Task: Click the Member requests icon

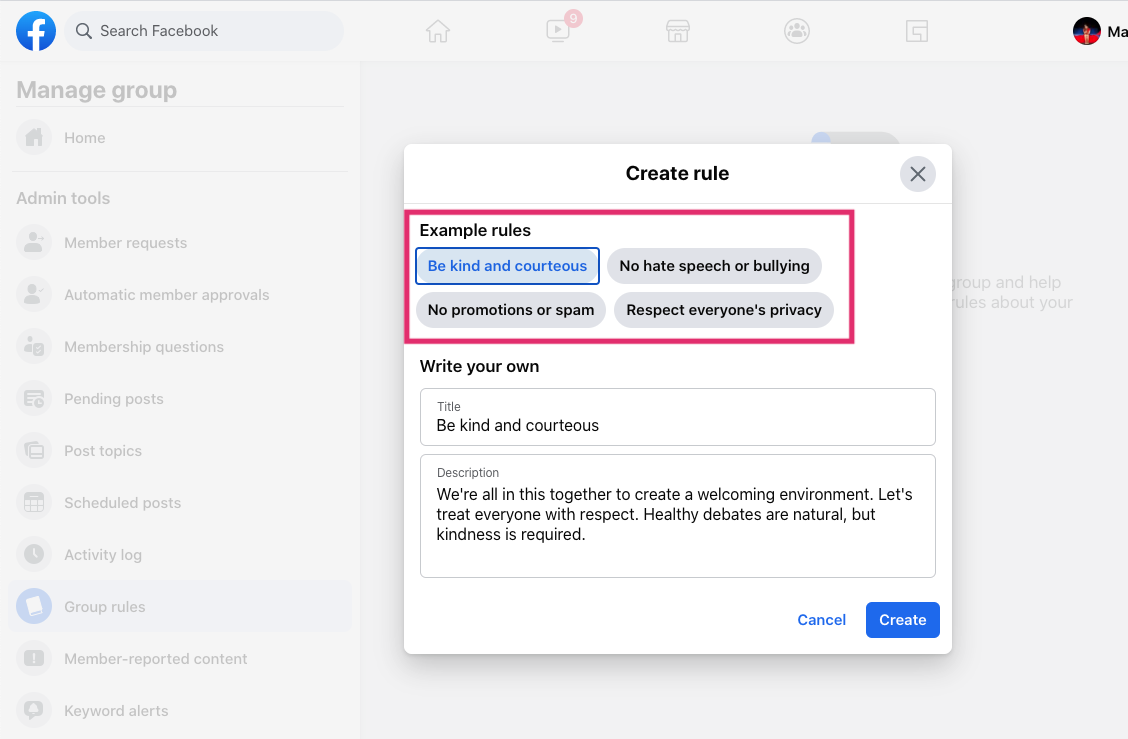Action: pos(34,242)
